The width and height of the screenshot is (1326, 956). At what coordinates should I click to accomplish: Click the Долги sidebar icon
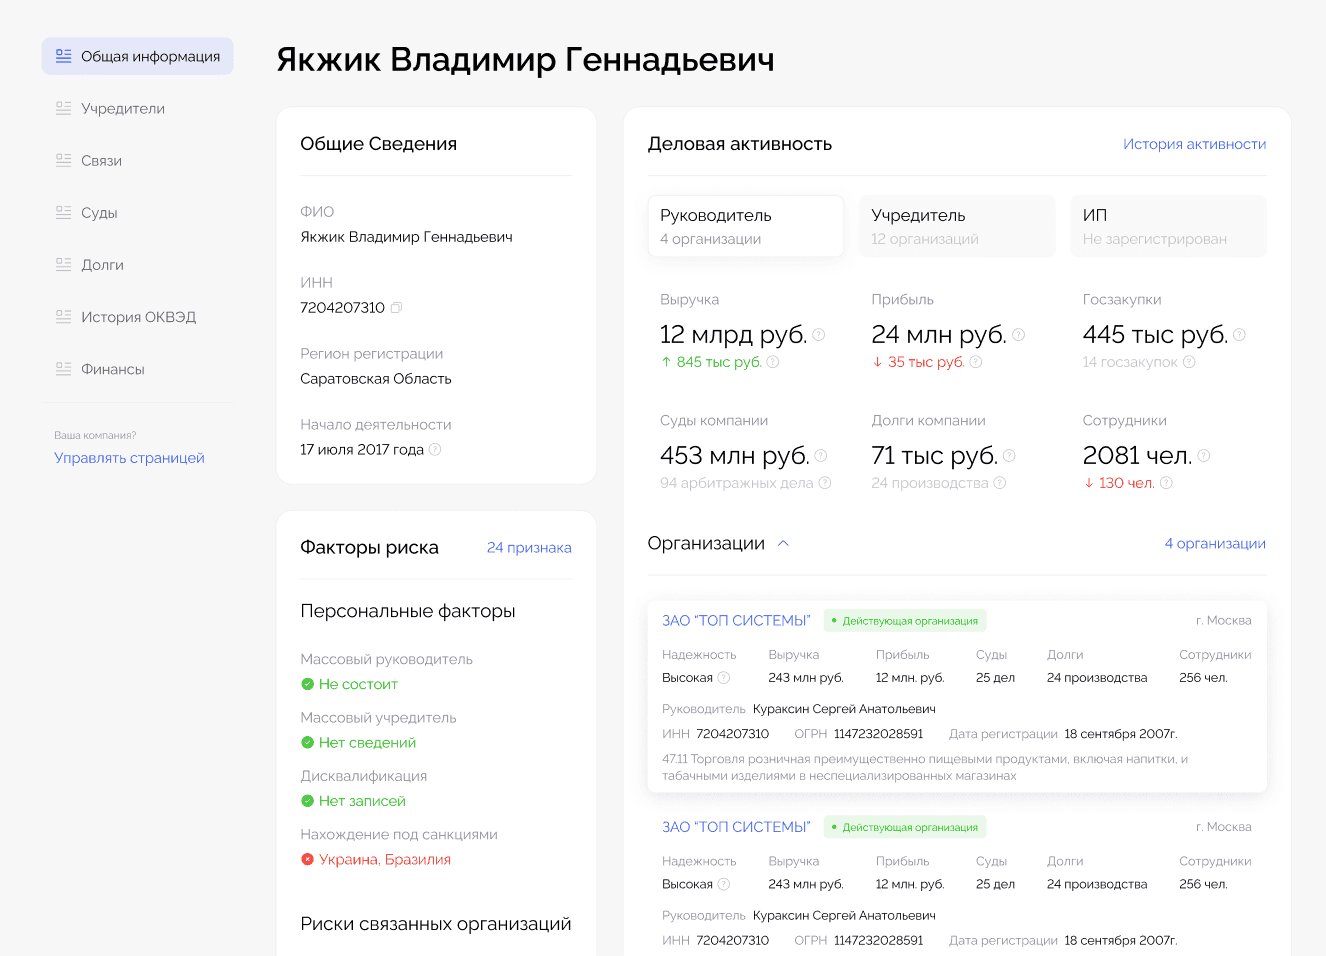point(63,264)
